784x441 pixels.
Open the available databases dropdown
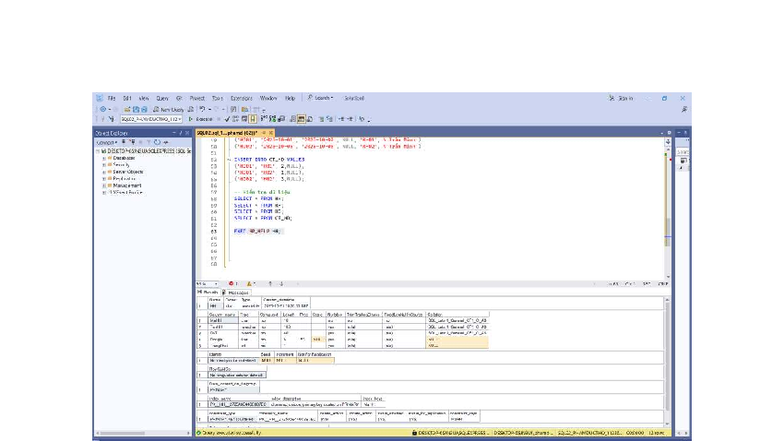pyautogui.click(x=151, y=119)
